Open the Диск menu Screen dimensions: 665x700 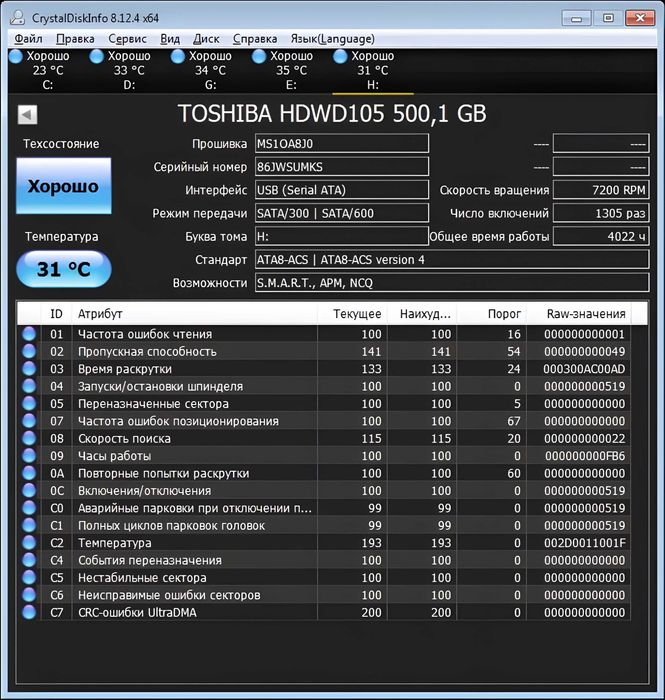click(x=206, y=39)
